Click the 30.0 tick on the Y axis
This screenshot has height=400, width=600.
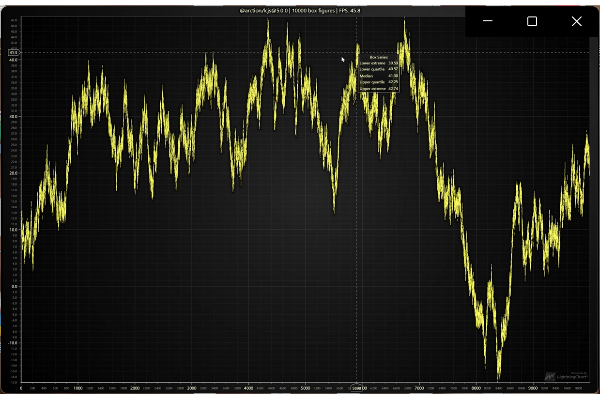click(14, 117)
